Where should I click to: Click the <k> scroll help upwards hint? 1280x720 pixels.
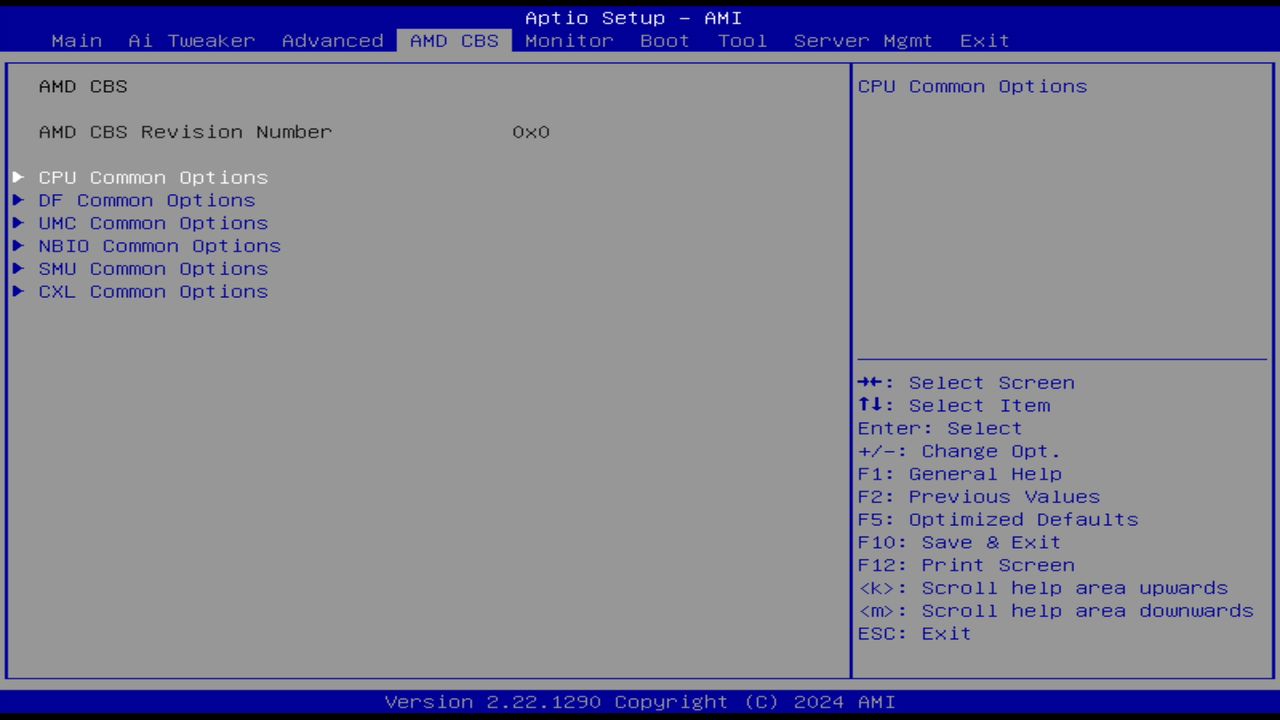pyautogui.click(x=1043, y=588)
